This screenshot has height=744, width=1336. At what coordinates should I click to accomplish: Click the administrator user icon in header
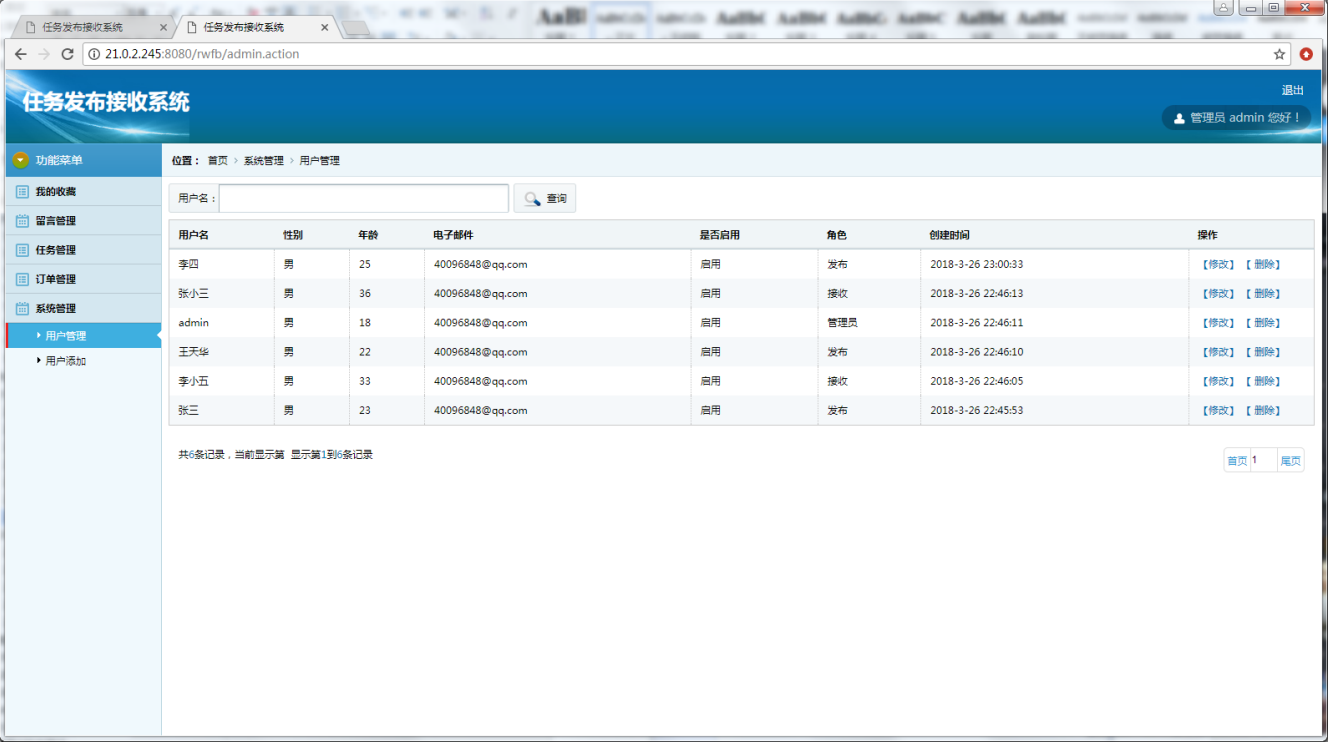click(1179, 118)
